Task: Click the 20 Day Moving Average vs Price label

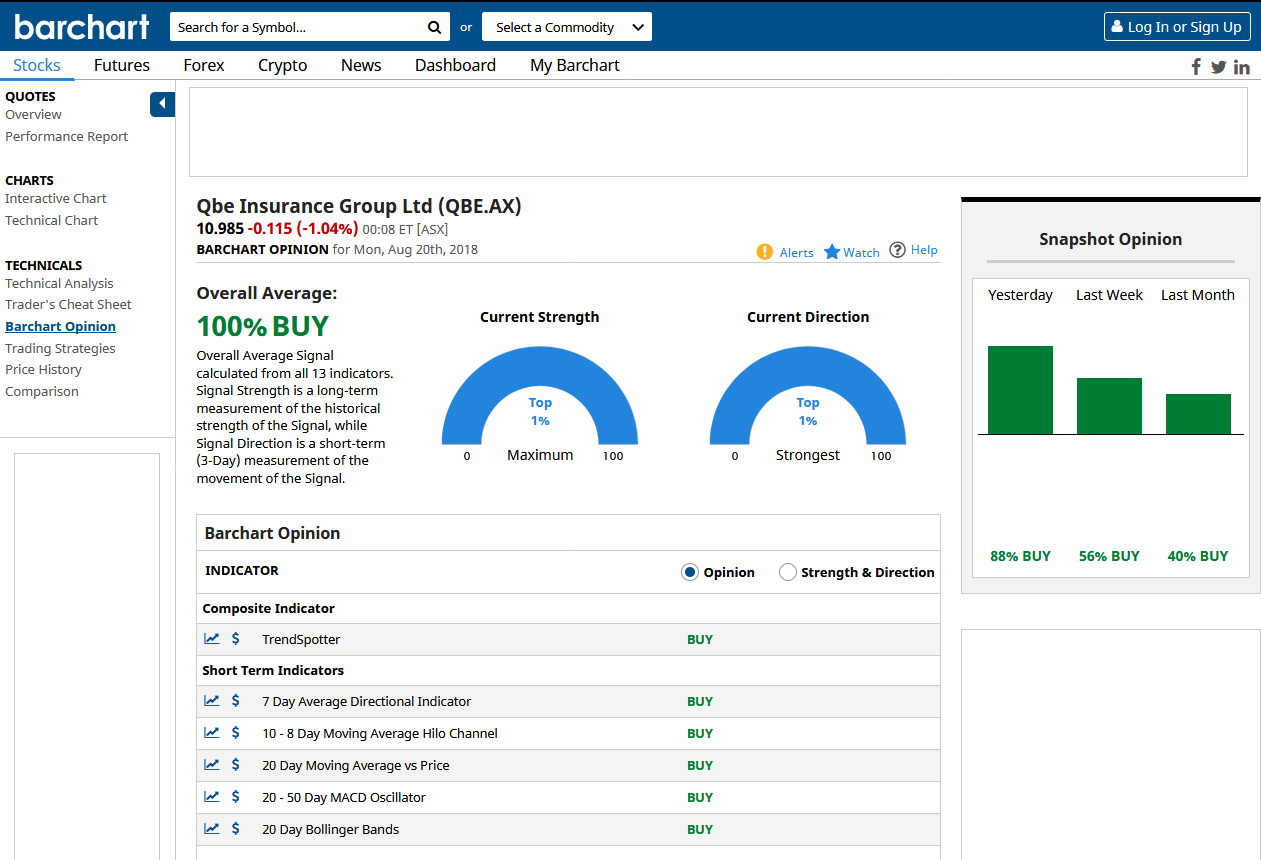Action: 356,765
